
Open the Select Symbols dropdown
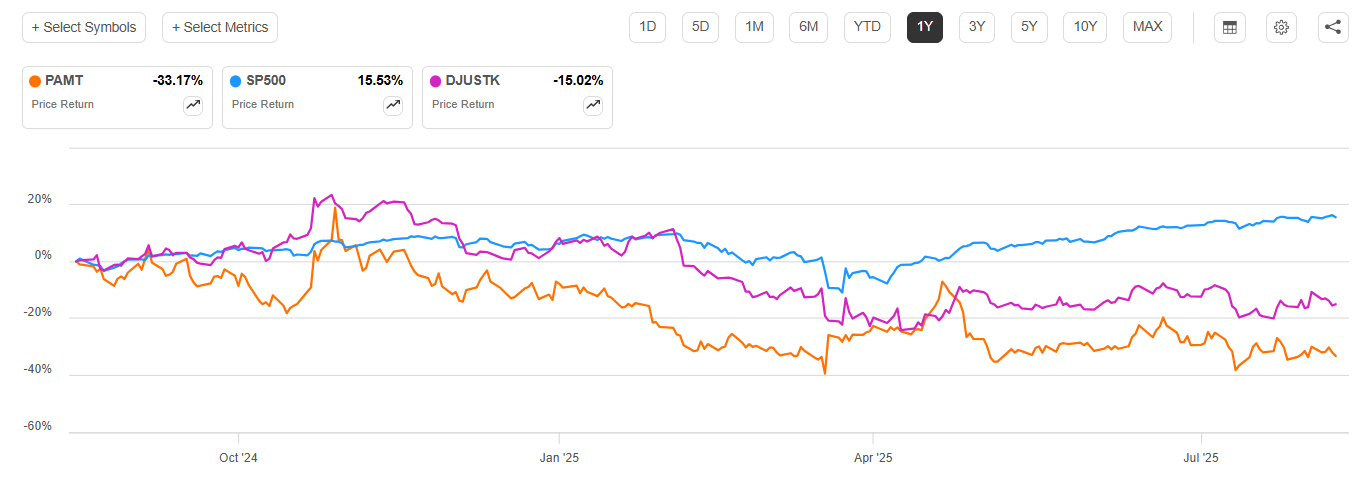coord(84,27)
